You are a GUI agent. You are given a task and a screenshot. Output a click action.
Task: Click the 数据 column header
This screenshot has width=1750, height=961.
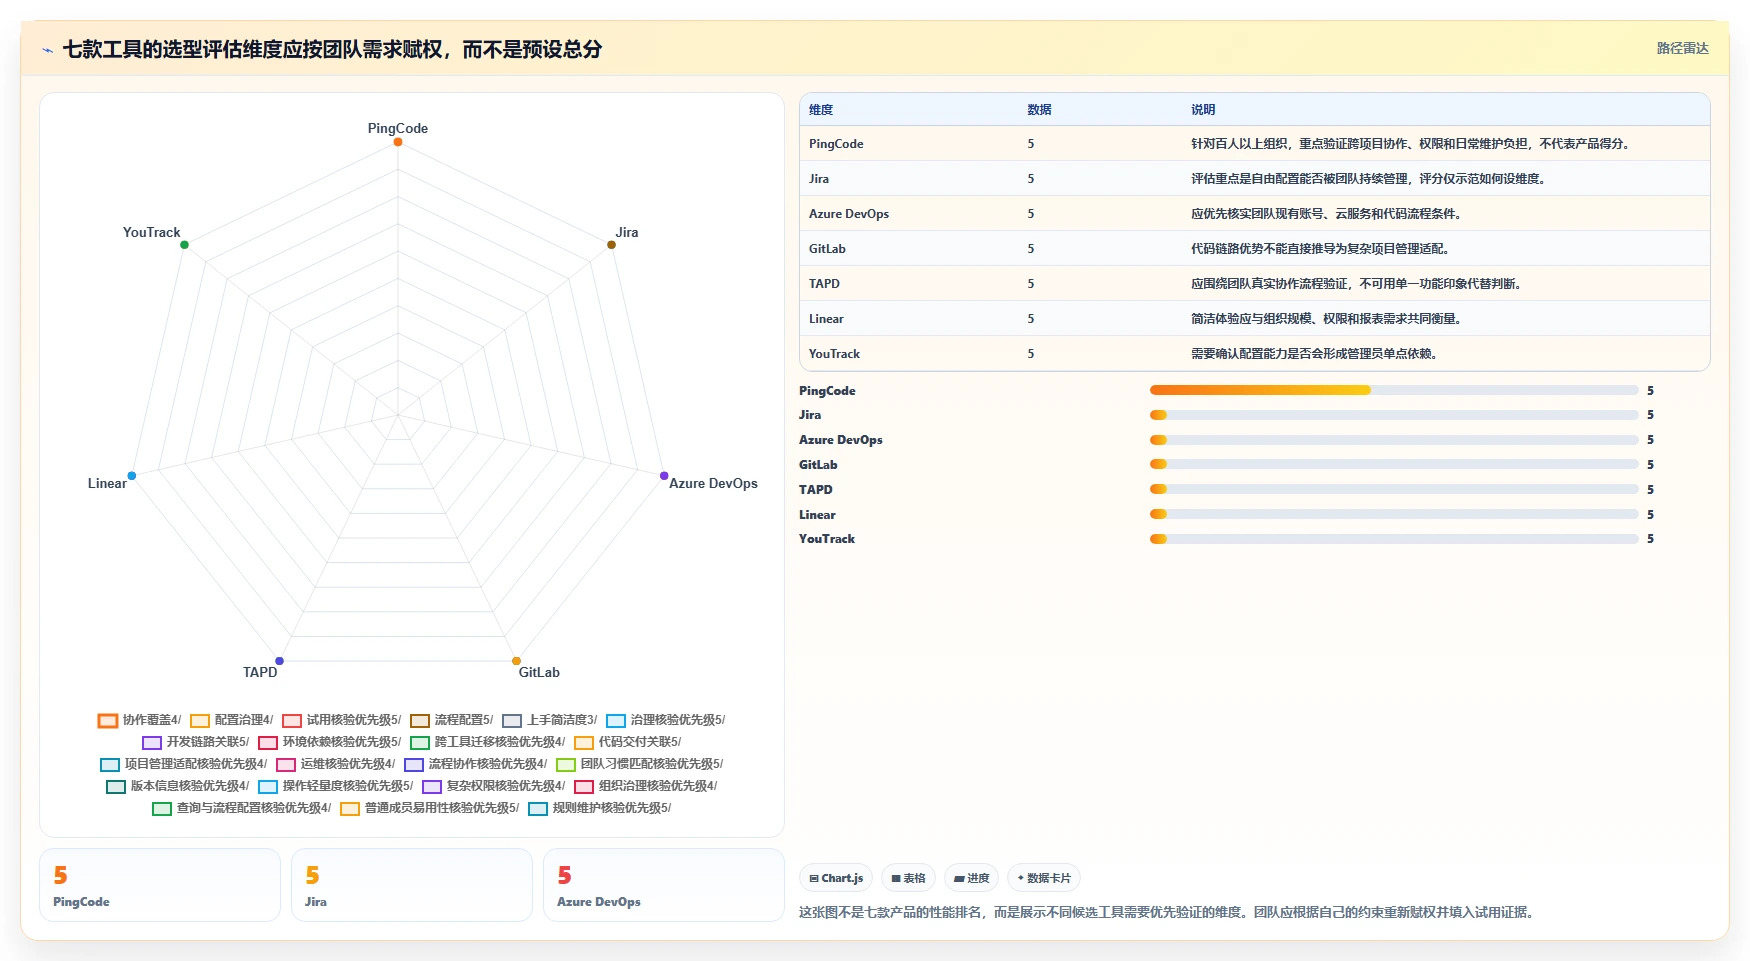pyautogui.click(x=1039, y=110)
